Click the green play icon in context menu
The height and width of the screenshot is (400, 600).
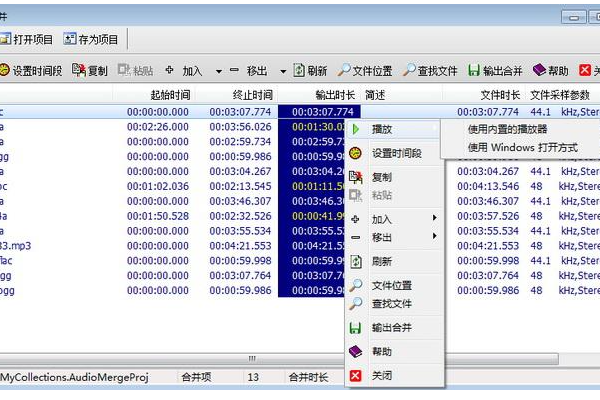click(x=356, y=129)
